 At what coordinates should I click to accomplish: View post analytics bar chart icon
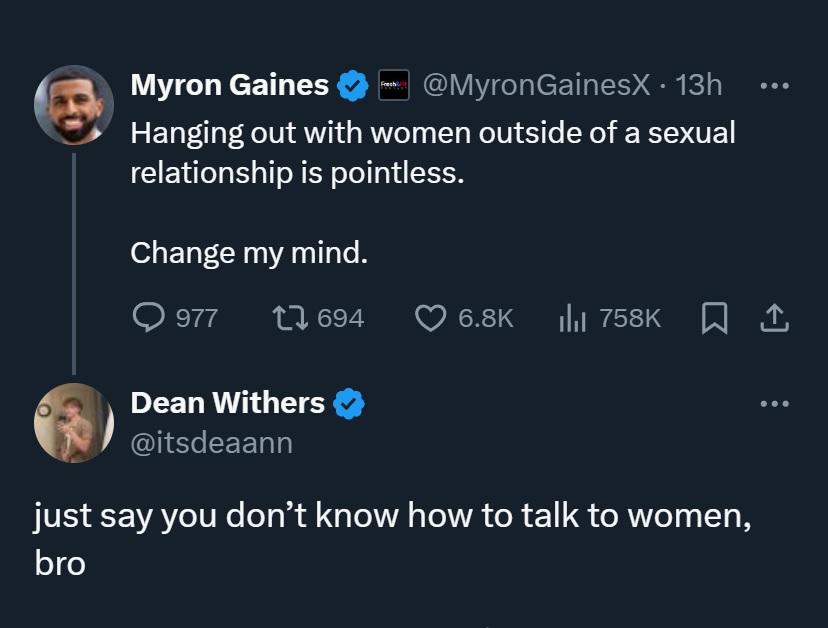[x=572, y=317]
